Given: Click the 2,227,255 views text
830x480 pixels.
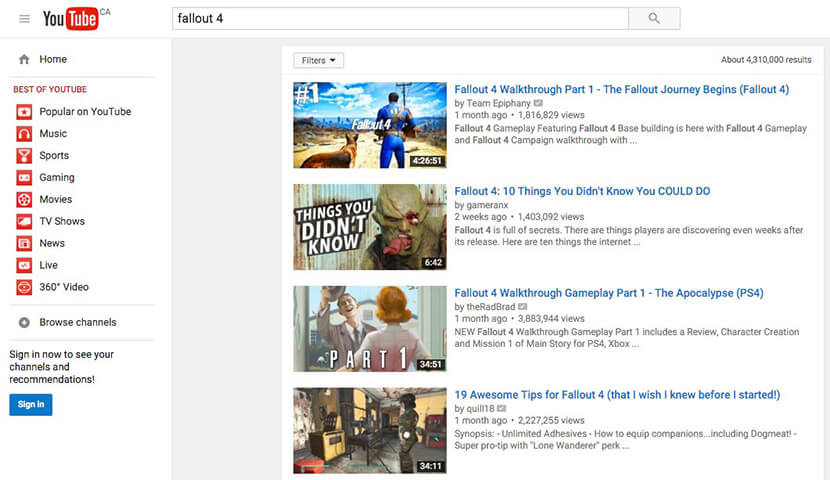Looking at the screenshot, I should (551, 420).
